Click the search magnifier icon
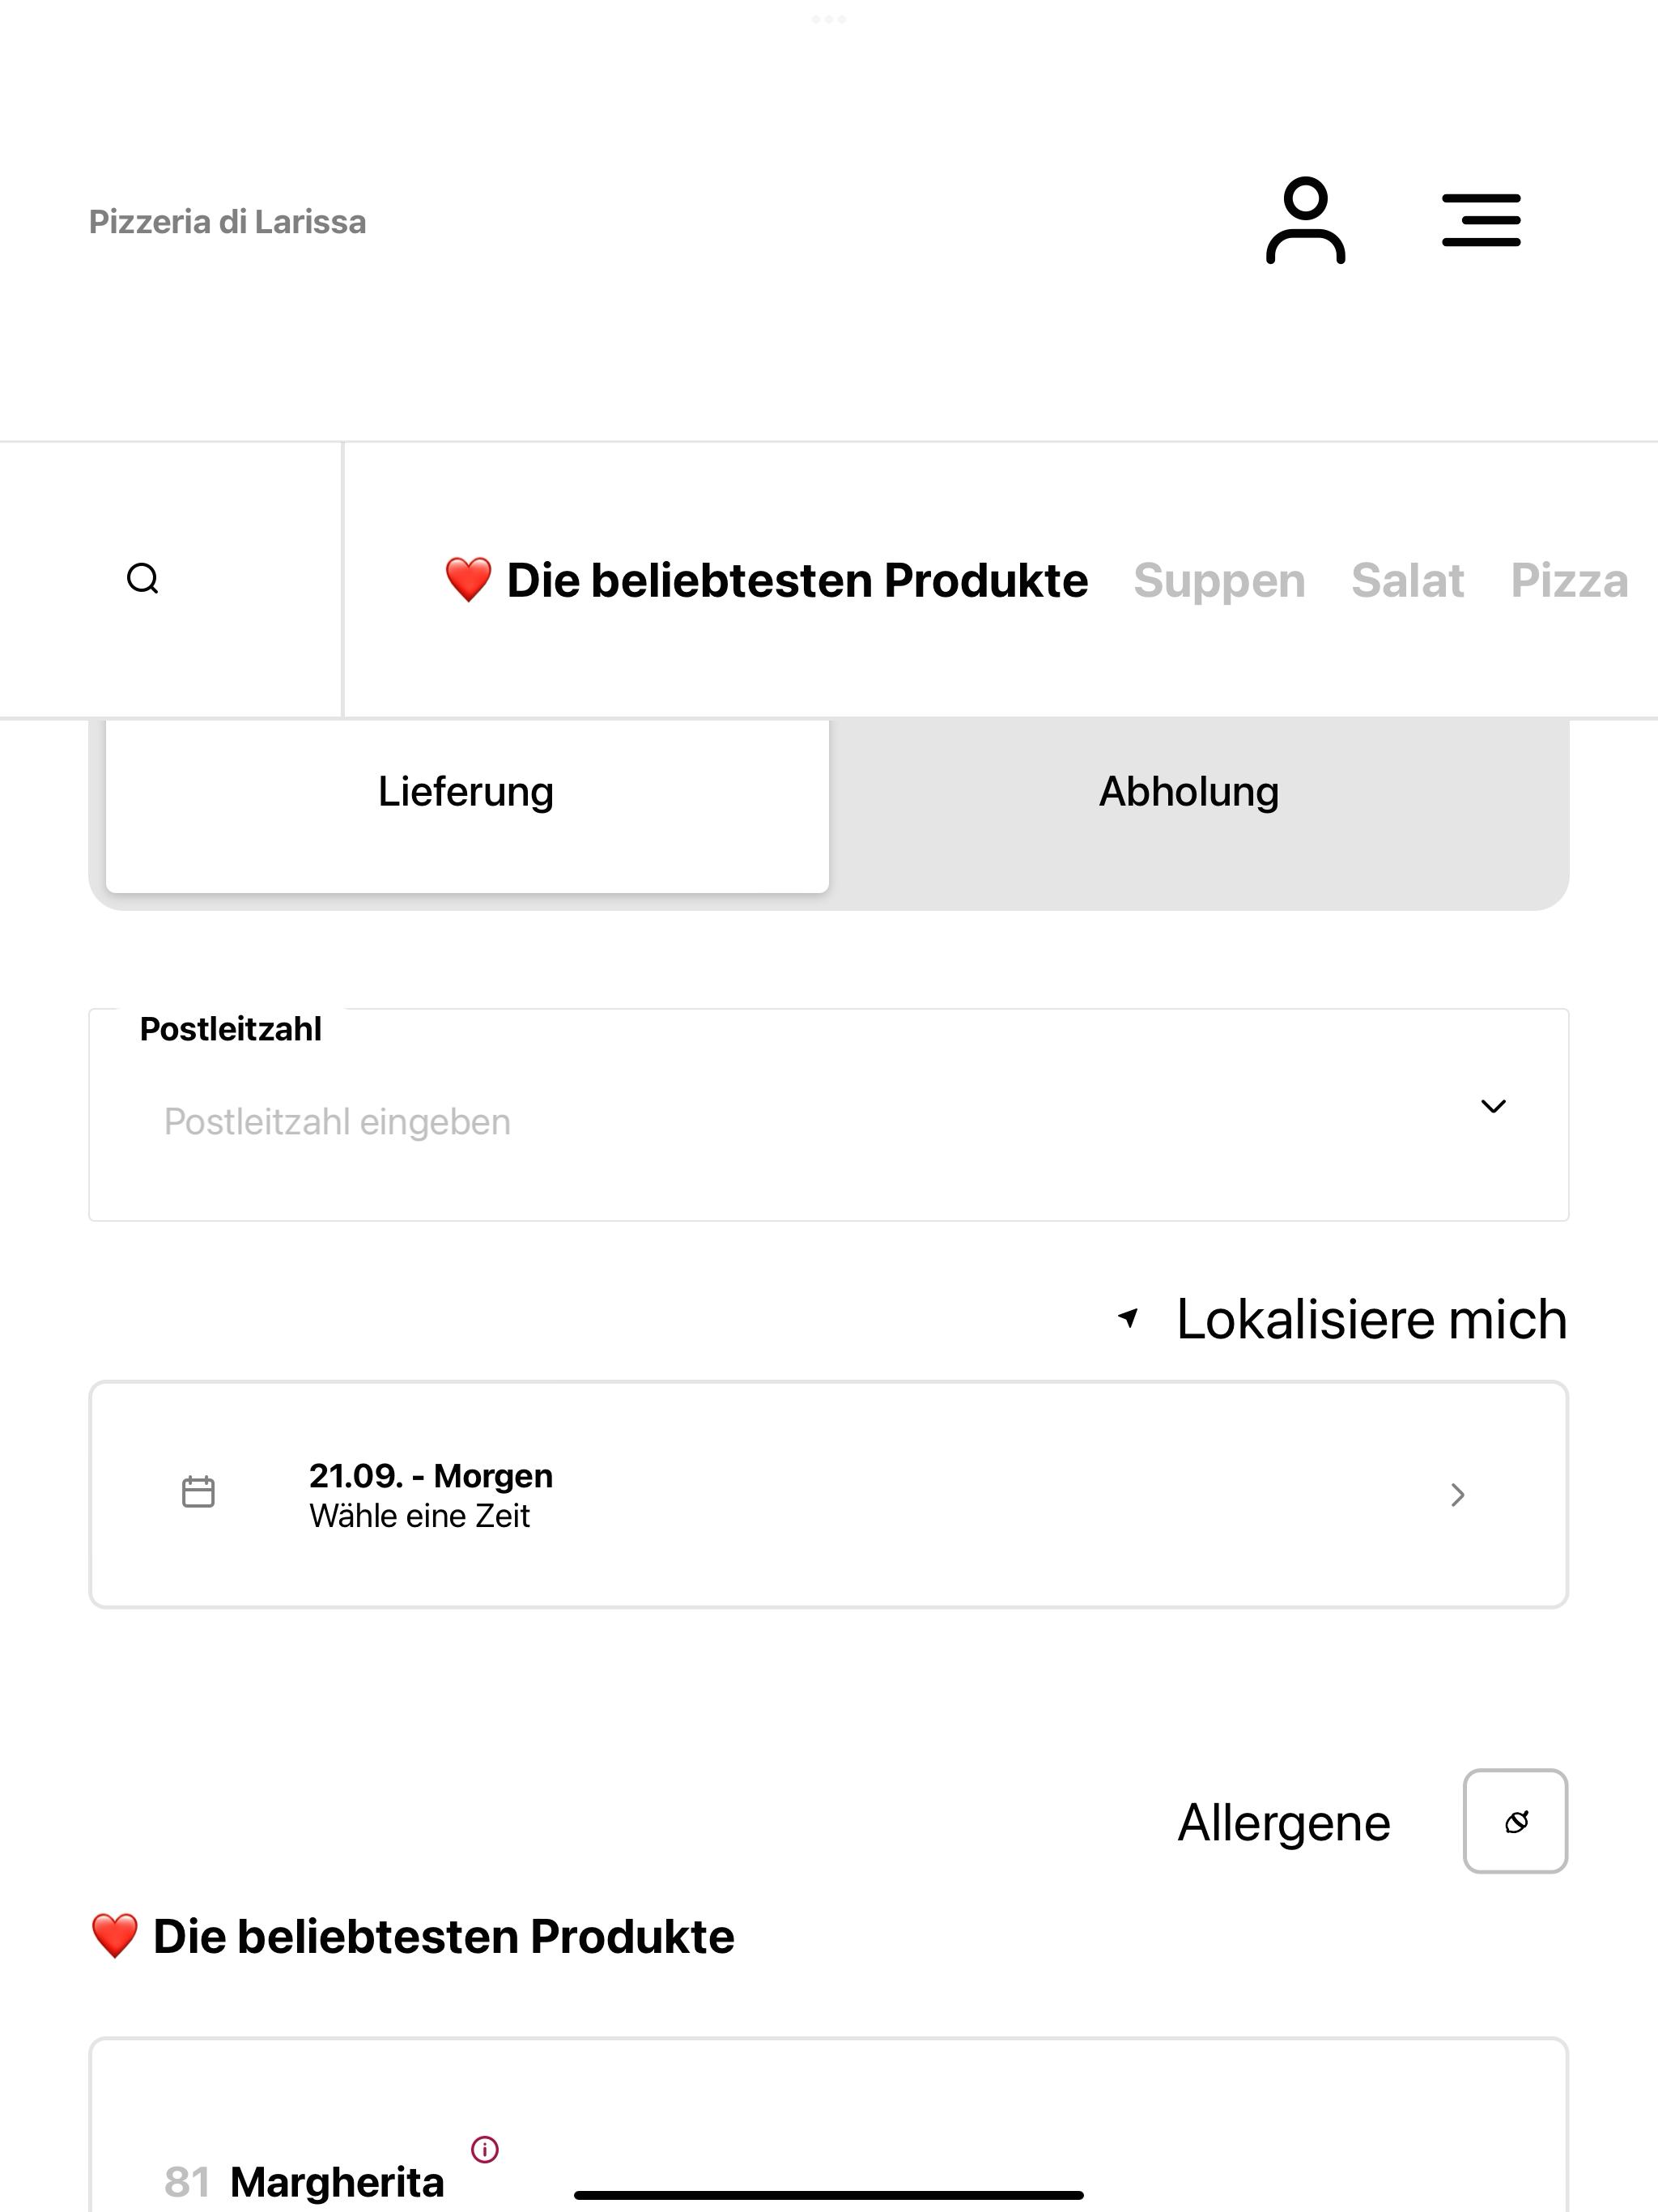 [x=143, y=579]
